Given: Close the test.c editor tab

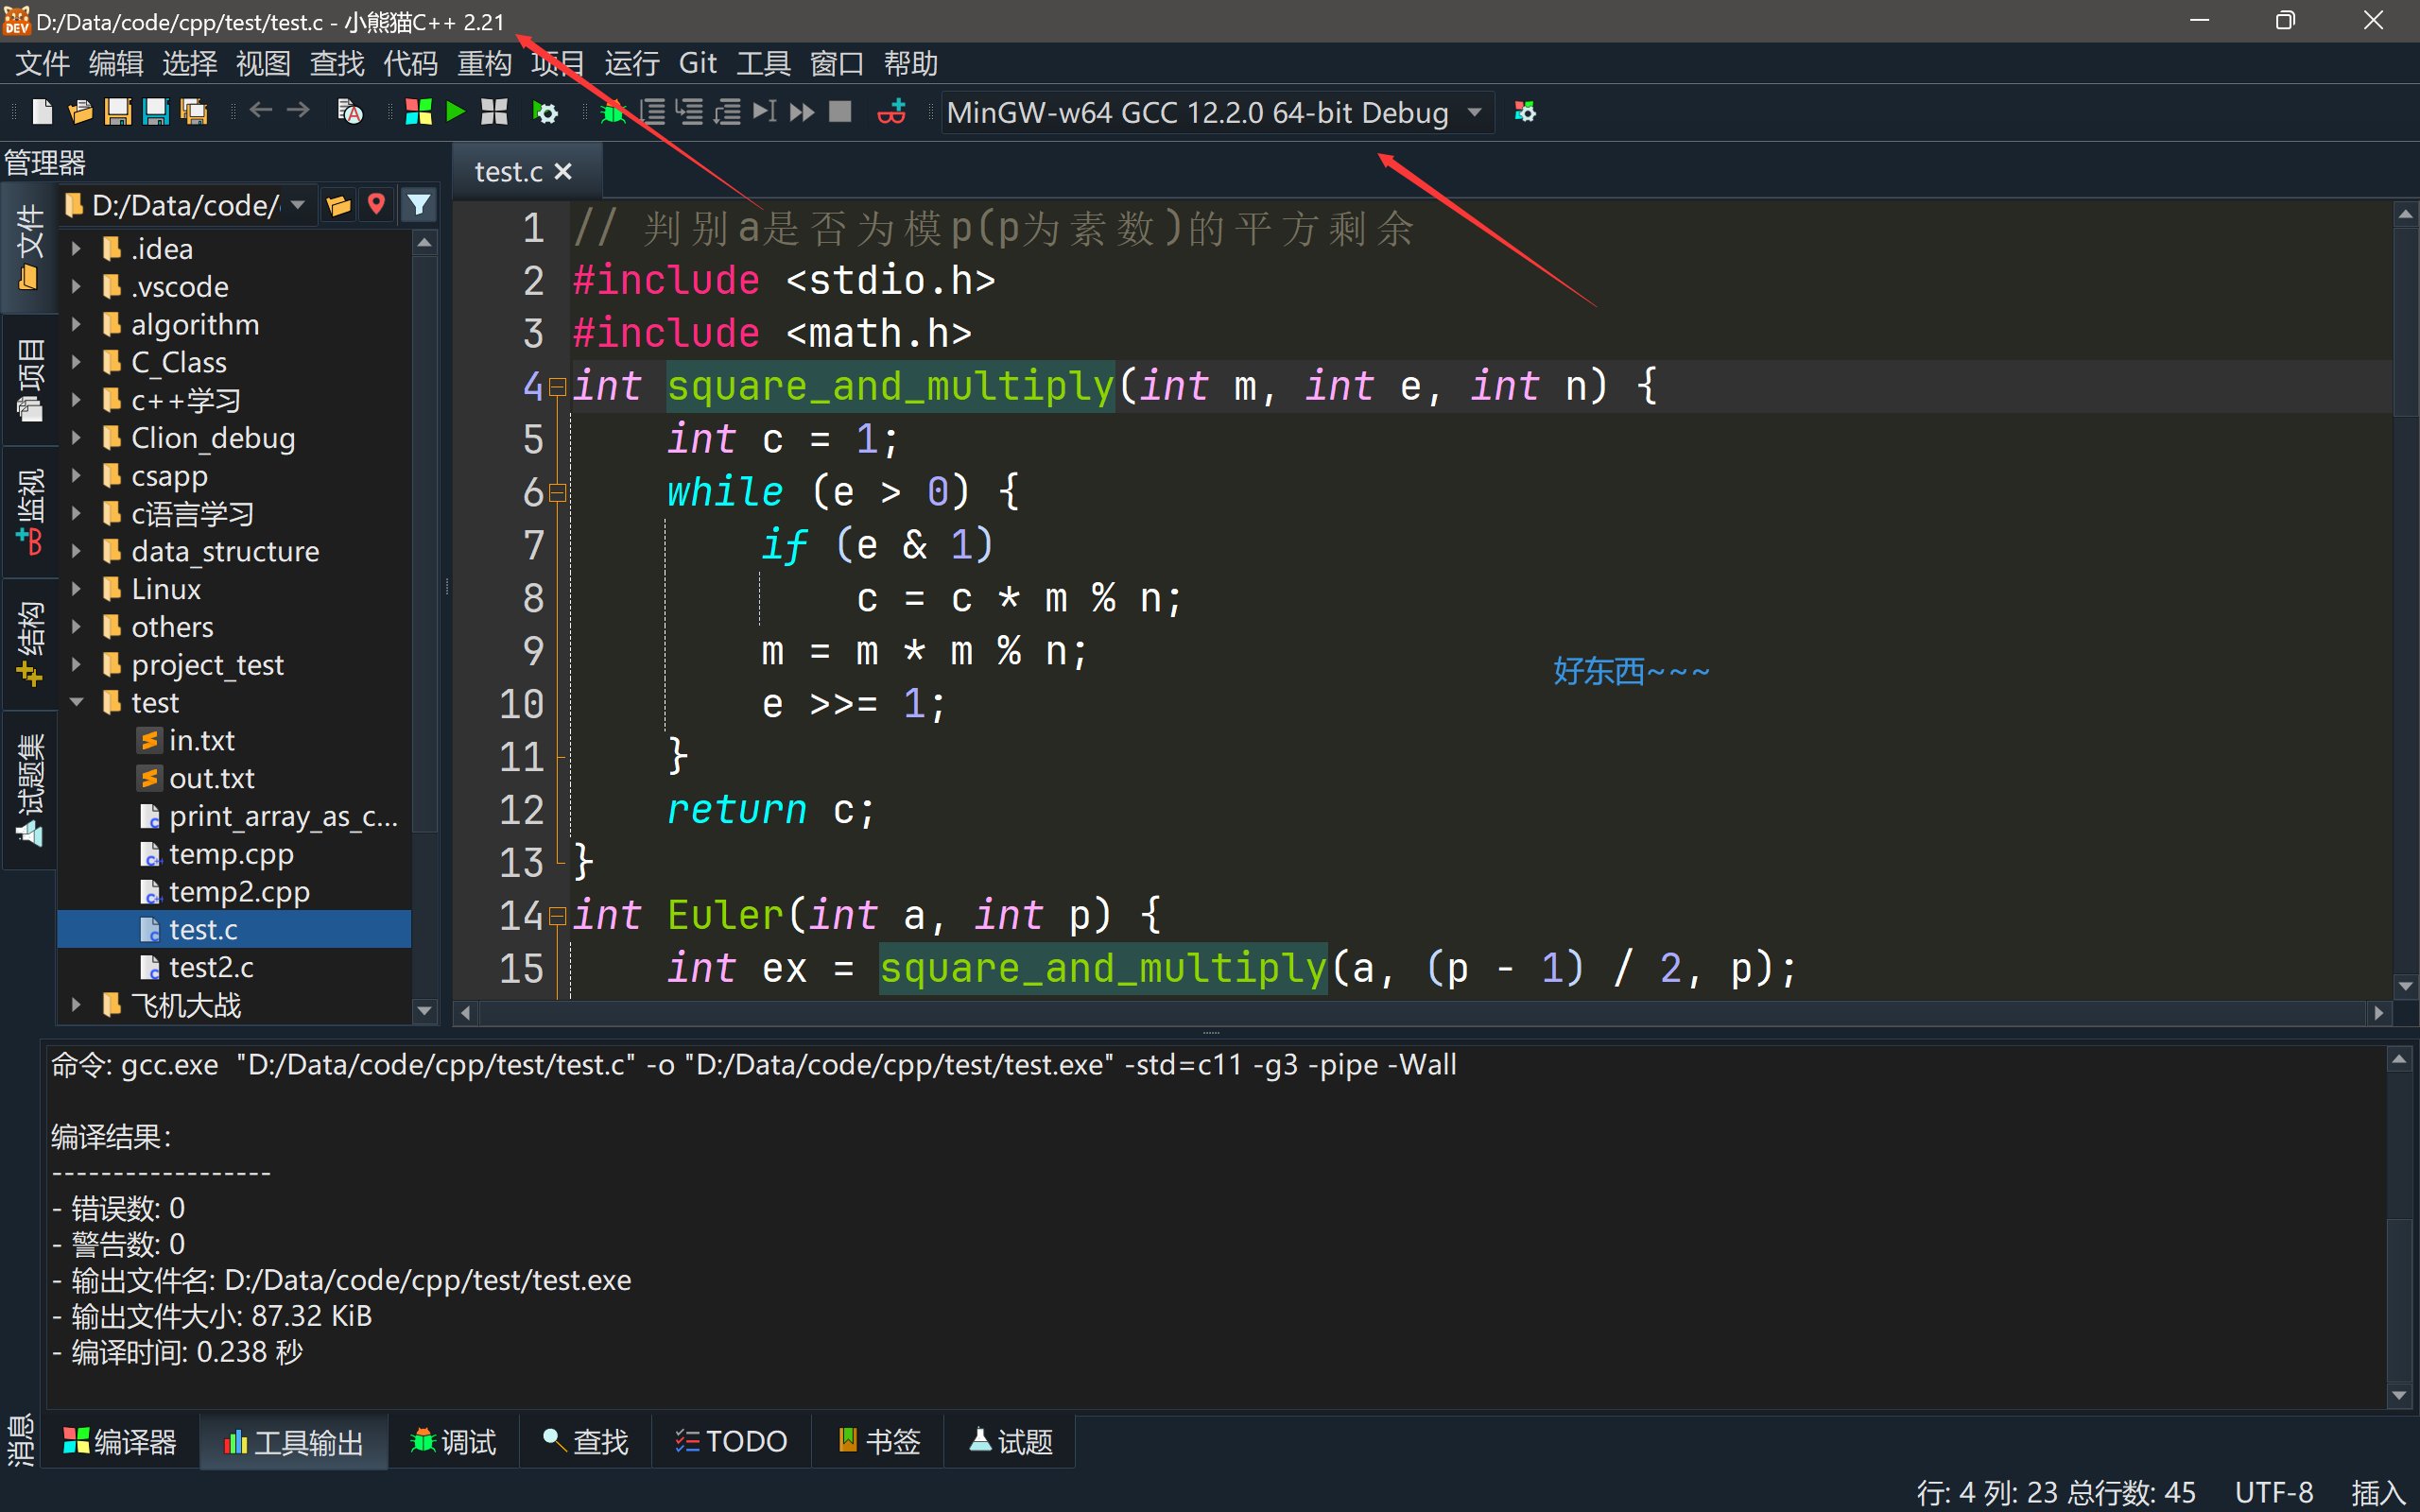Looking at the screenshot, I should pyautogui.click(x=563, y=172).
